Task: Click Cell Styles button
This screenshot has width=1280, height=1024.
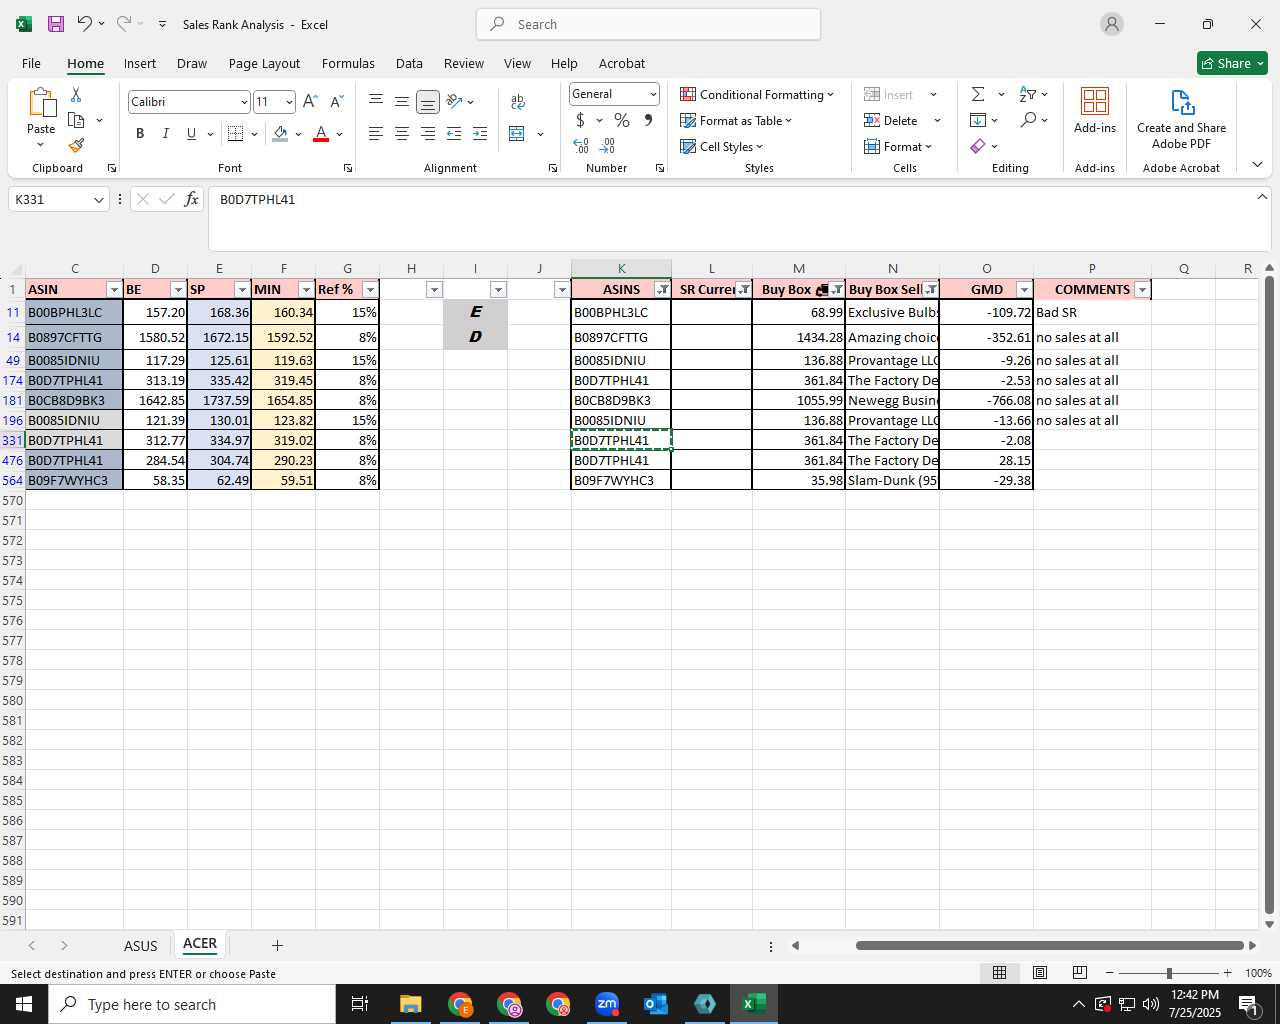Action: [722, 146]
